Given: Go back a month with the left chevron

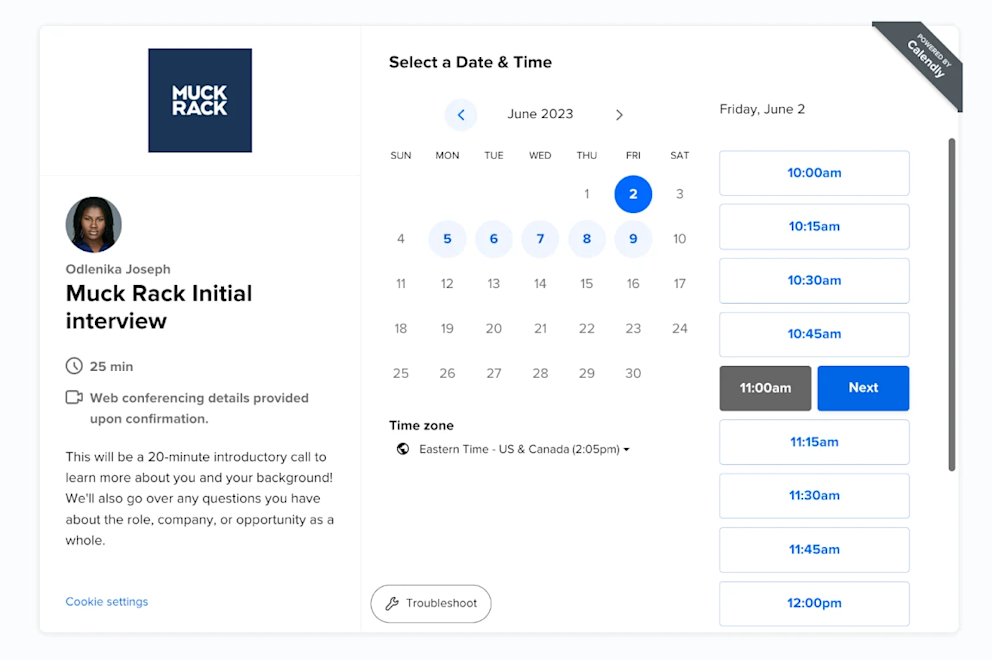Looking at the screenshot, I should click(461, 114).
